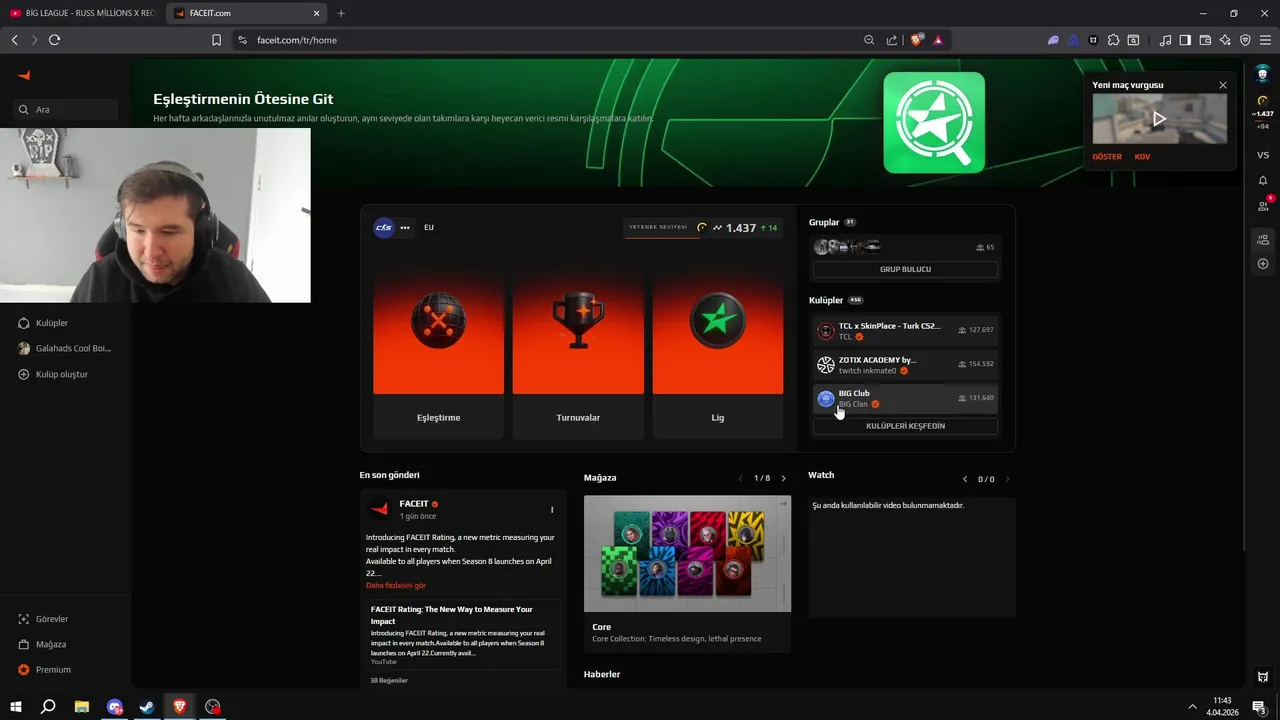Reload the page
This screenshot has height=720, width=1280.
[x=54, y=40]
